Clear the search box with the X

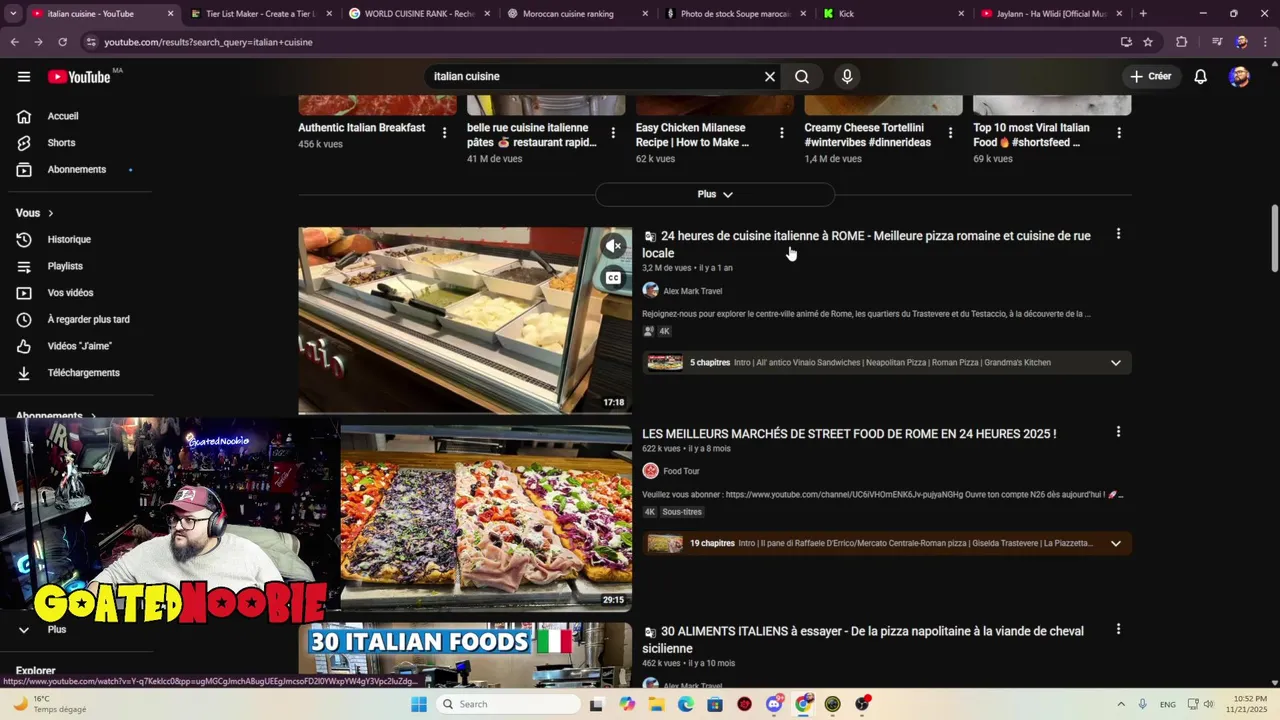770,77
